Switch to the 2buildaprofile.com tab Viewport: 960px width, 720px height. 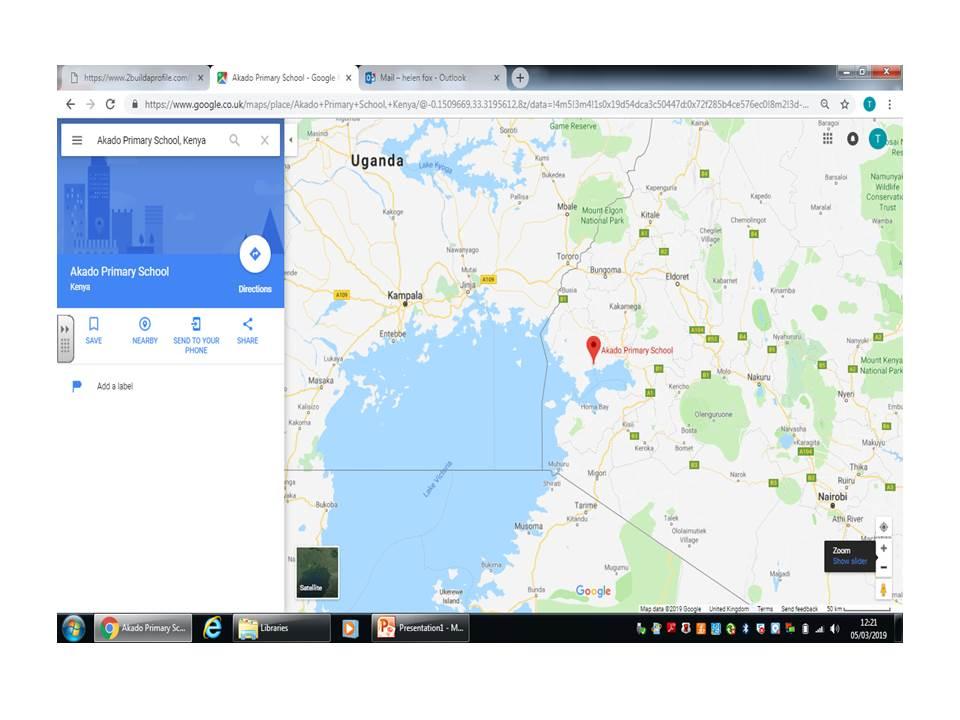click(x=135, y=78)
